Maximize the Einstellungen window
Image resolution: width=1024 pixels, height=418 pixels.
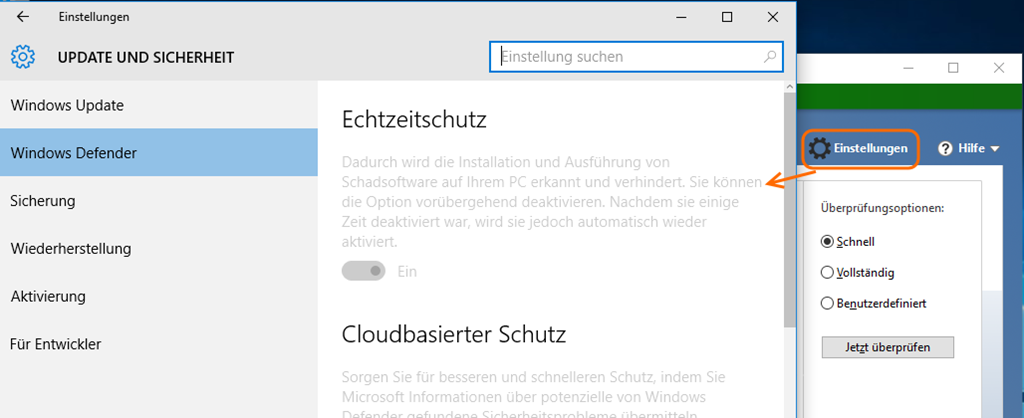[x=727, y=17]
